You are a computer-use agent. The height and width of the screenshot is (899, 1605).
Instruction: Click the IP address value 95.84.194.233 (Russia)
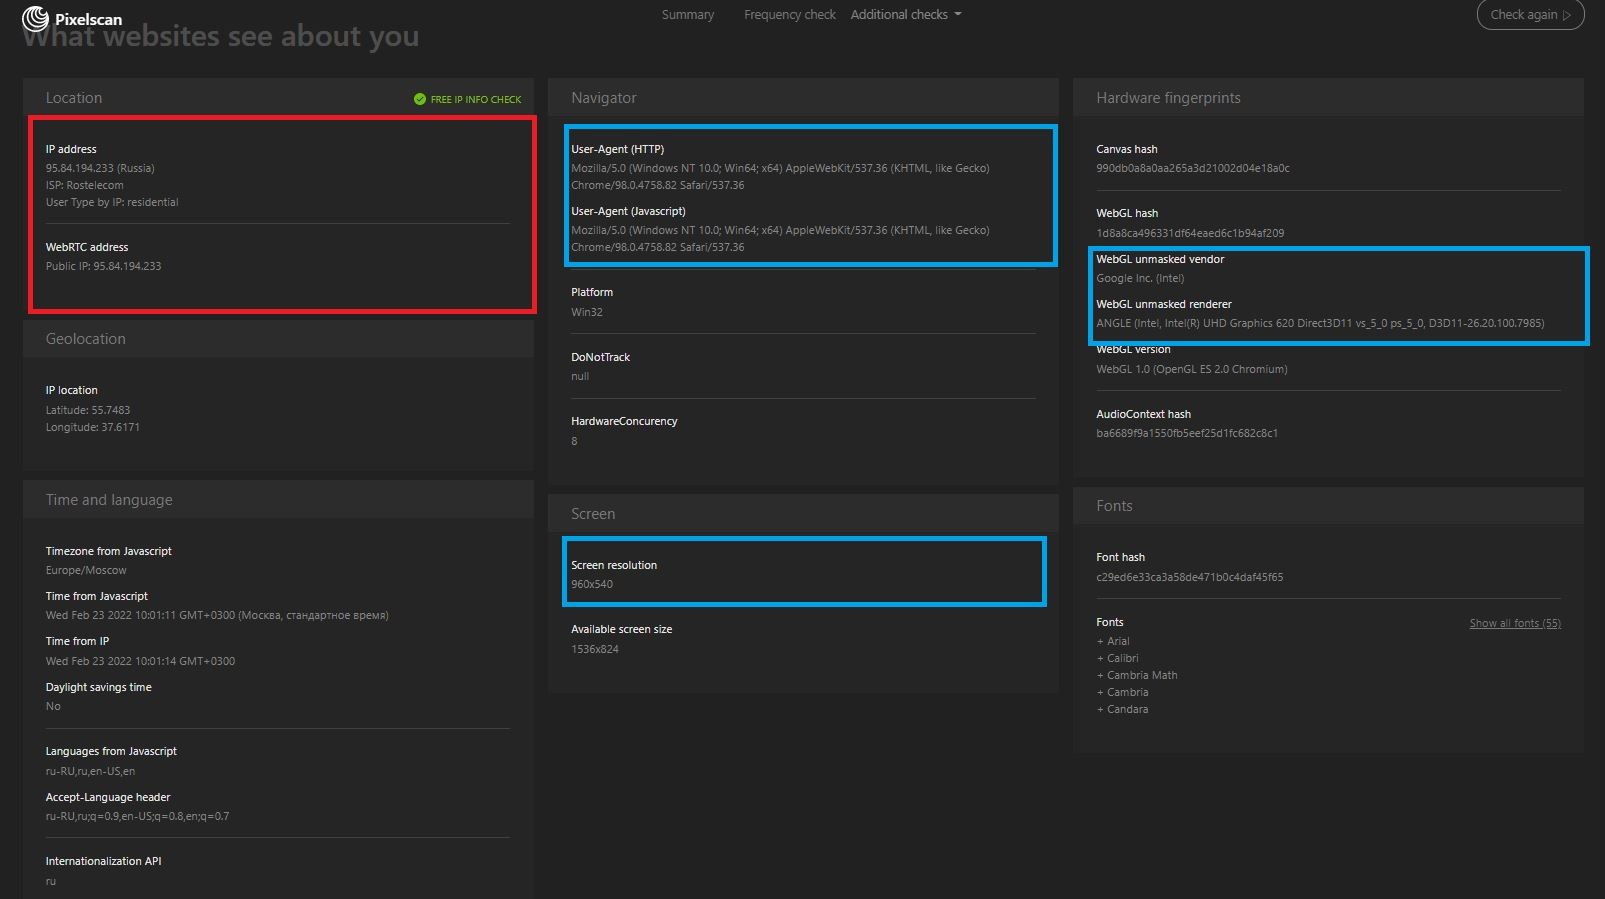[100, 169]
